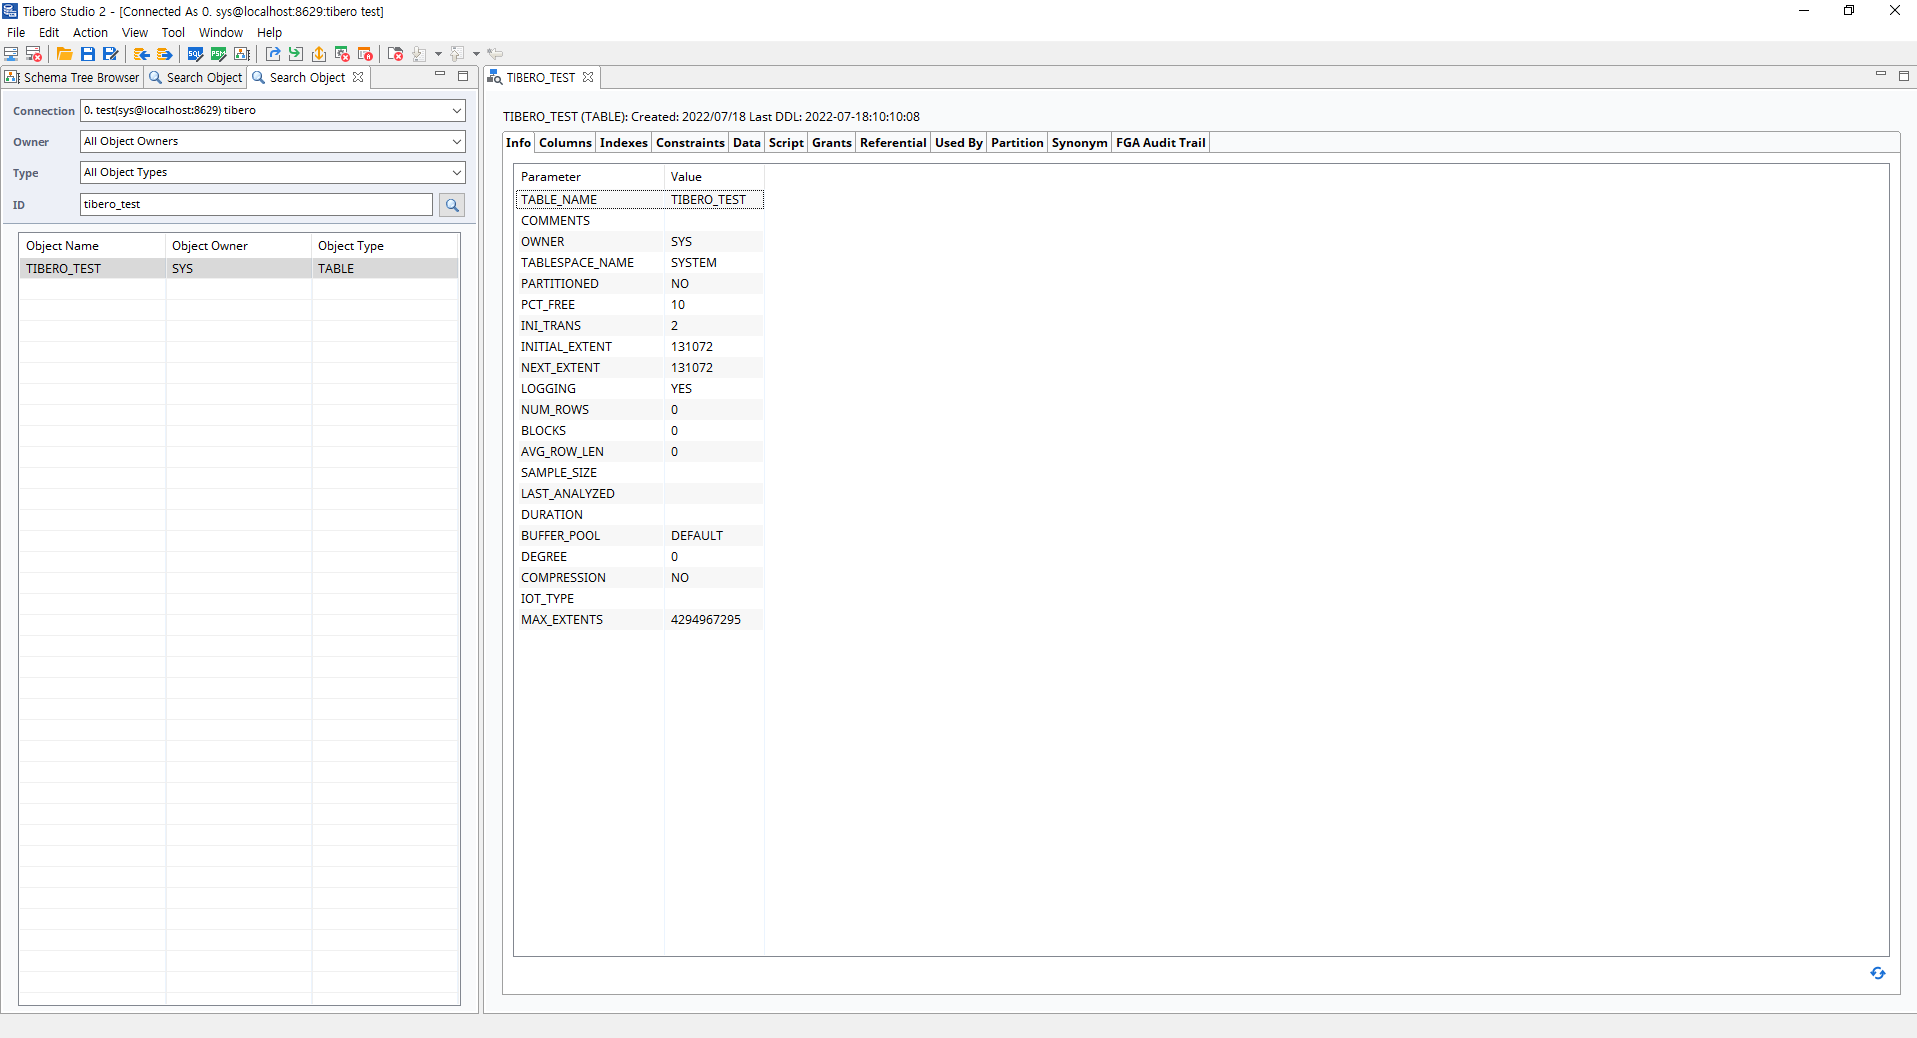This screenshot has height=1038, width=1917.
Task: Click the export data toolbar icon
Action: [x=165, y=54]
